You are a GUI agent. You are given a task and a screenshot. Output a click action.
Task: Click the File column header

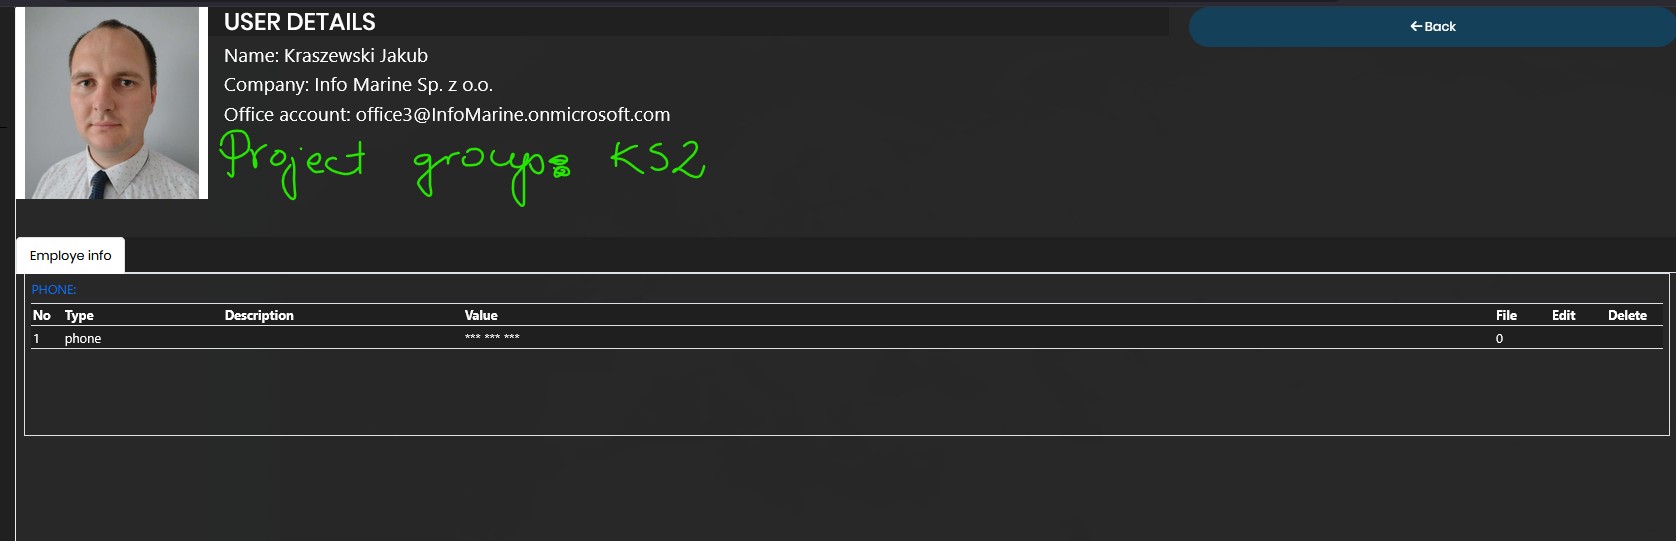[x=1506, y=315]
